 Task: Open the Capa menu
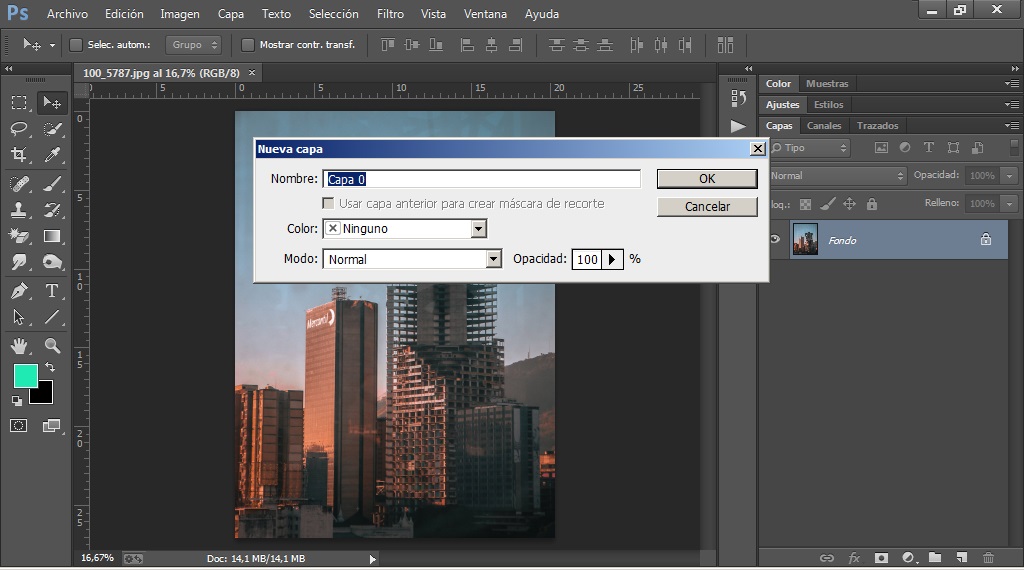[231, 14]
